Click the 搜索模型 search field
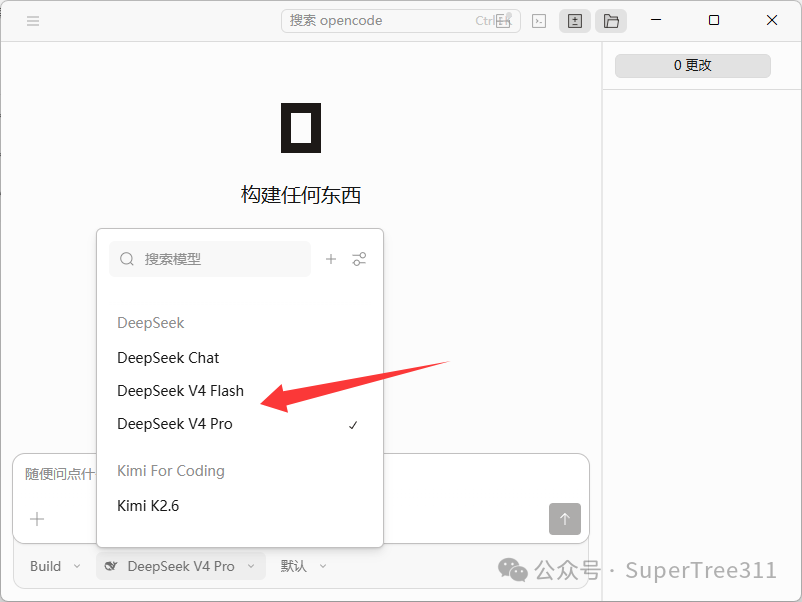The height and width of the screenshot is (602, 802). pos(210,259)
